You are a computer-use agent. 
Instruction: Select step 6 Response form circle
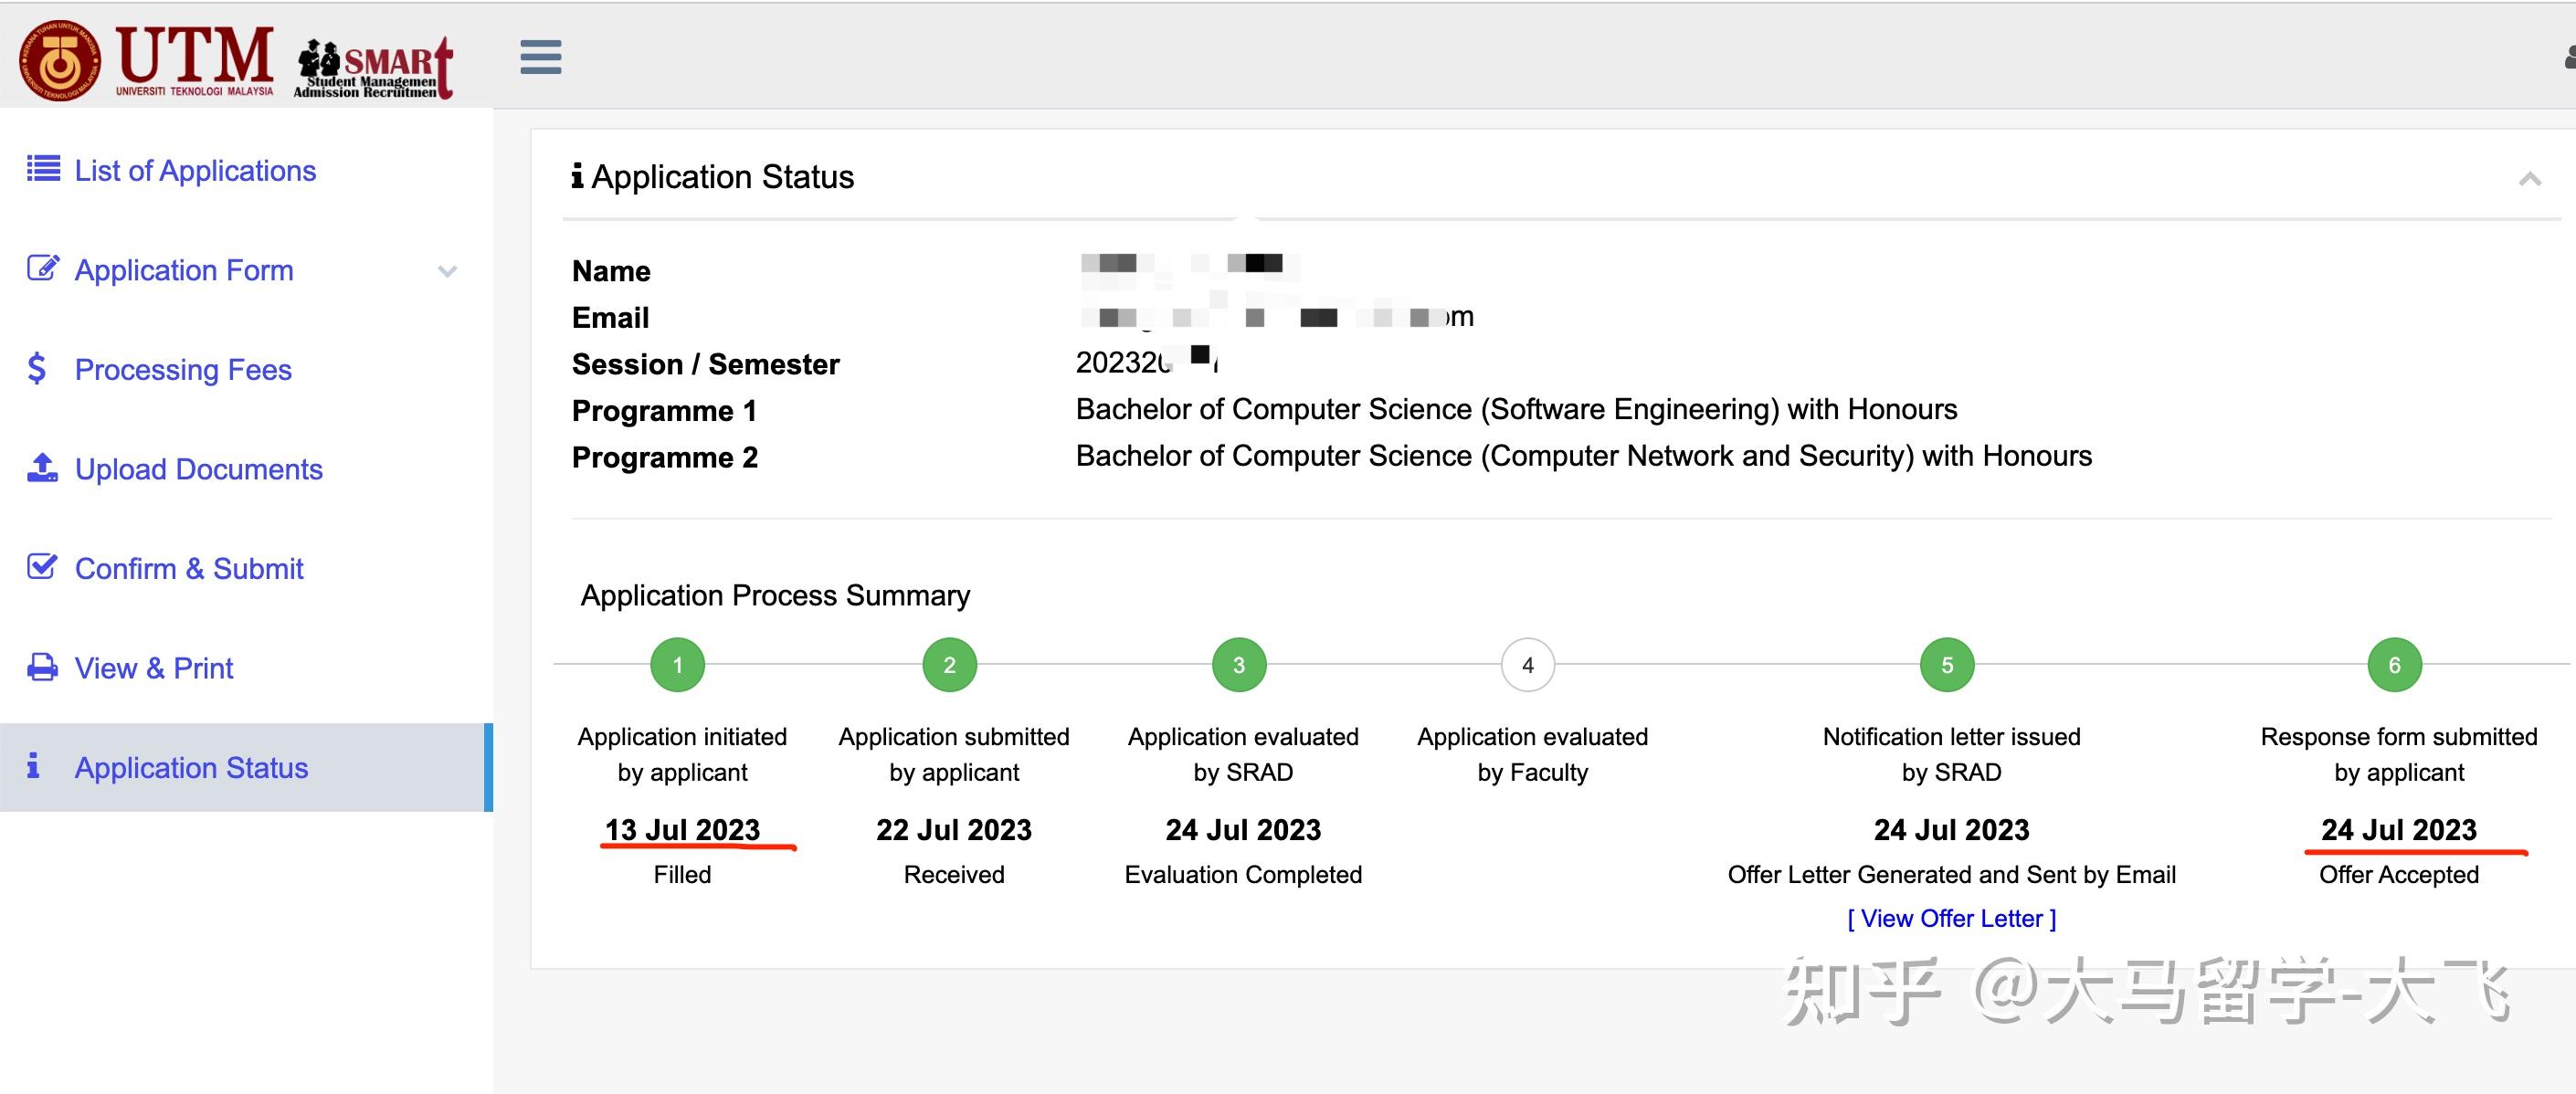tap(2394, 665)
